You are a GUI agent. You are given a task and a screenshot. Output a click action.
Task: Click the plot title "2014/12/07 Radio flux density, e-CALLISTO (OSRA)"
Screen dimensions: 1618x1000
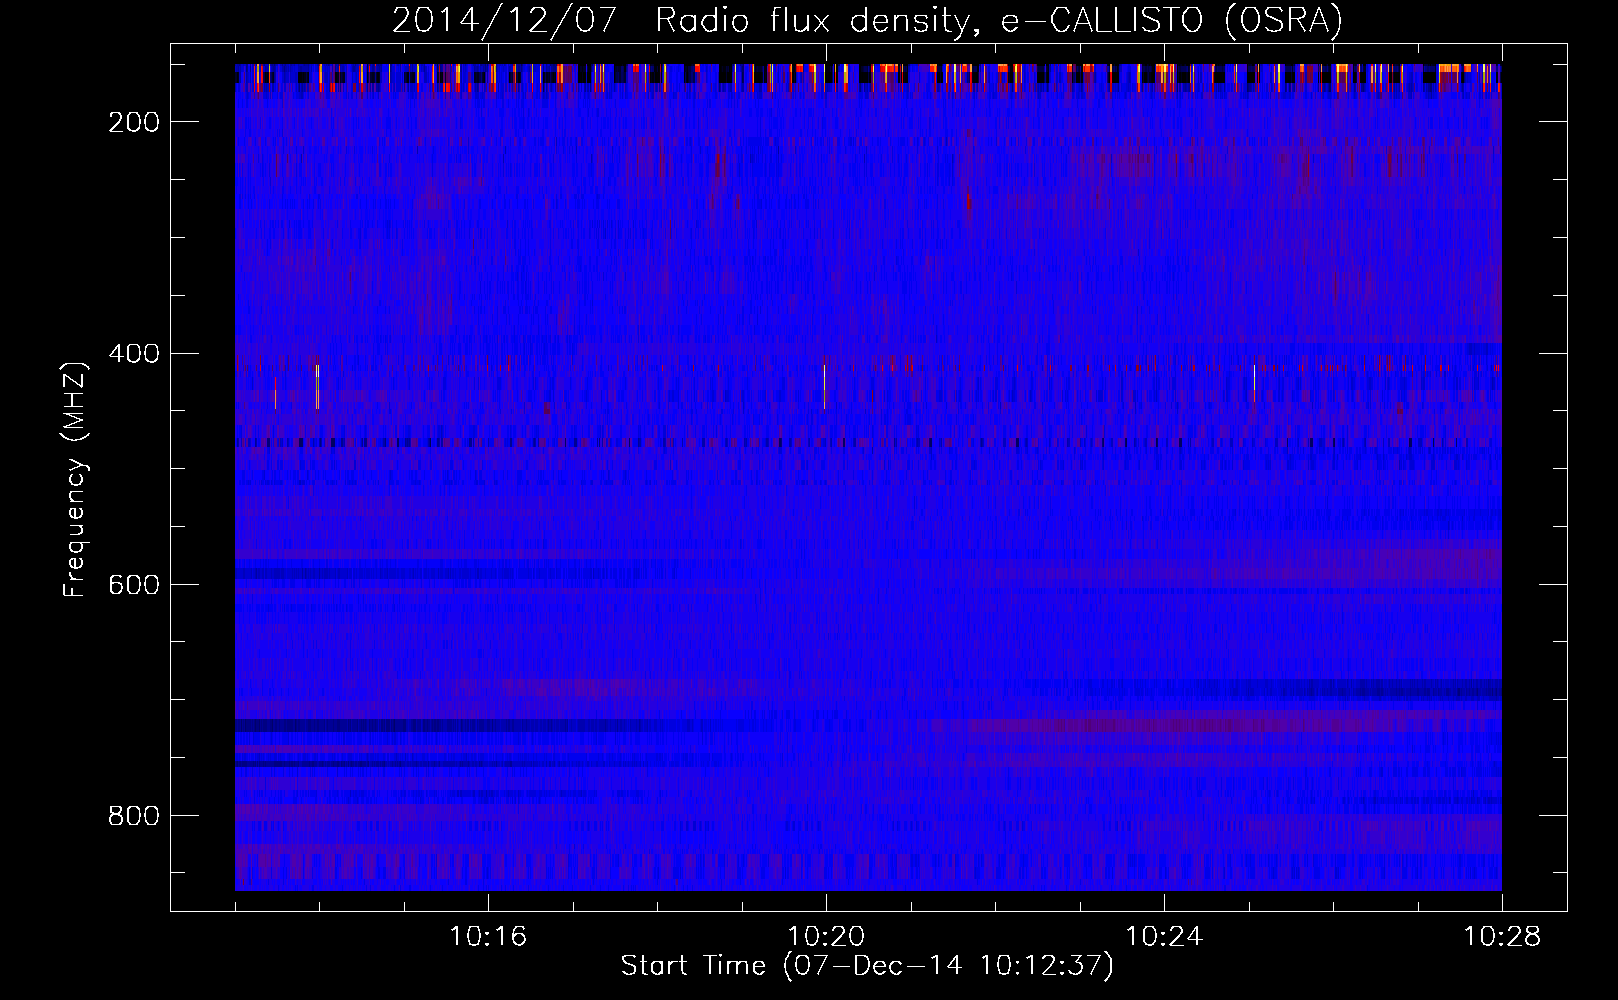point(867,20)
